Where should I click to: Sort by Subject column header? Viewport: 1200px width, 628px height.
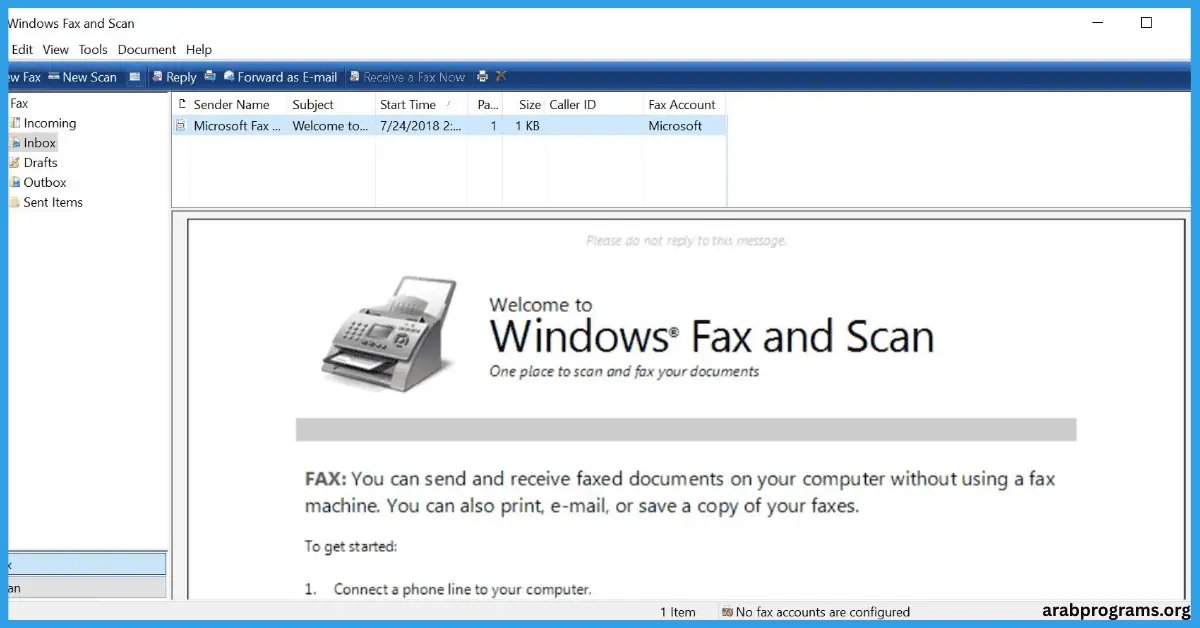[x=331, y=104]
